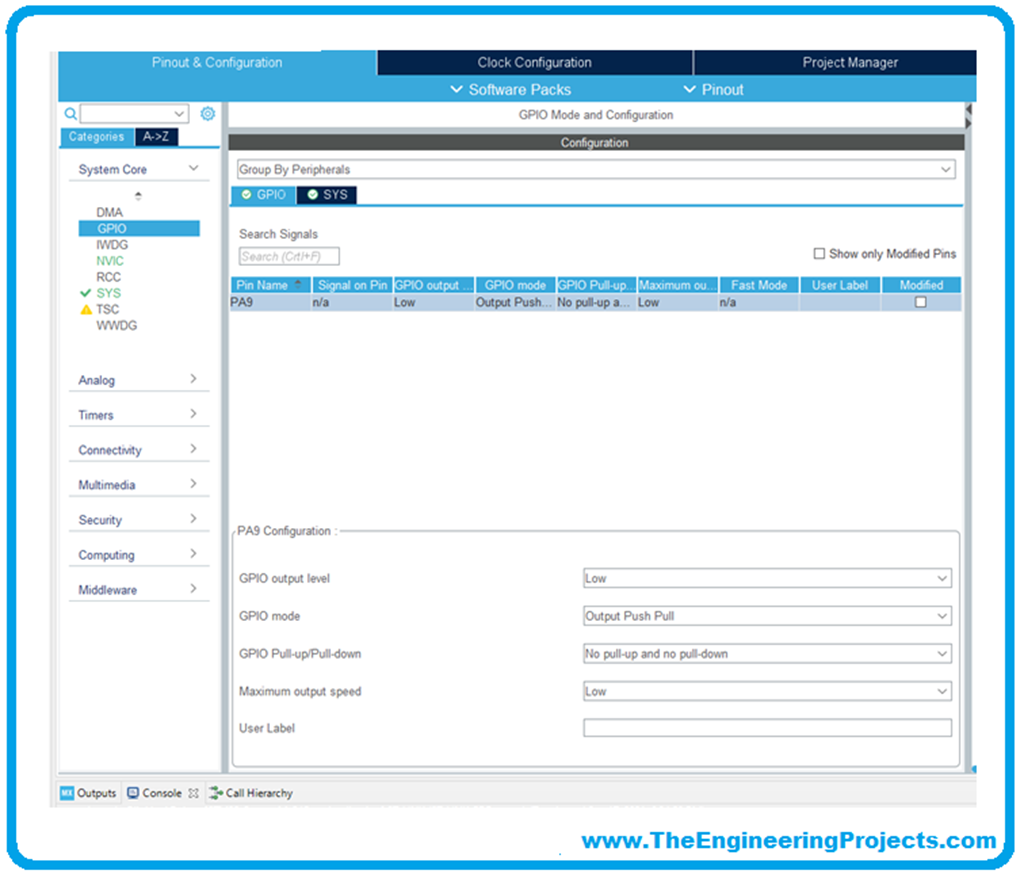This screenshot has height=878, width=1024.
Task: Click the User Label text field
Action: 767,729
